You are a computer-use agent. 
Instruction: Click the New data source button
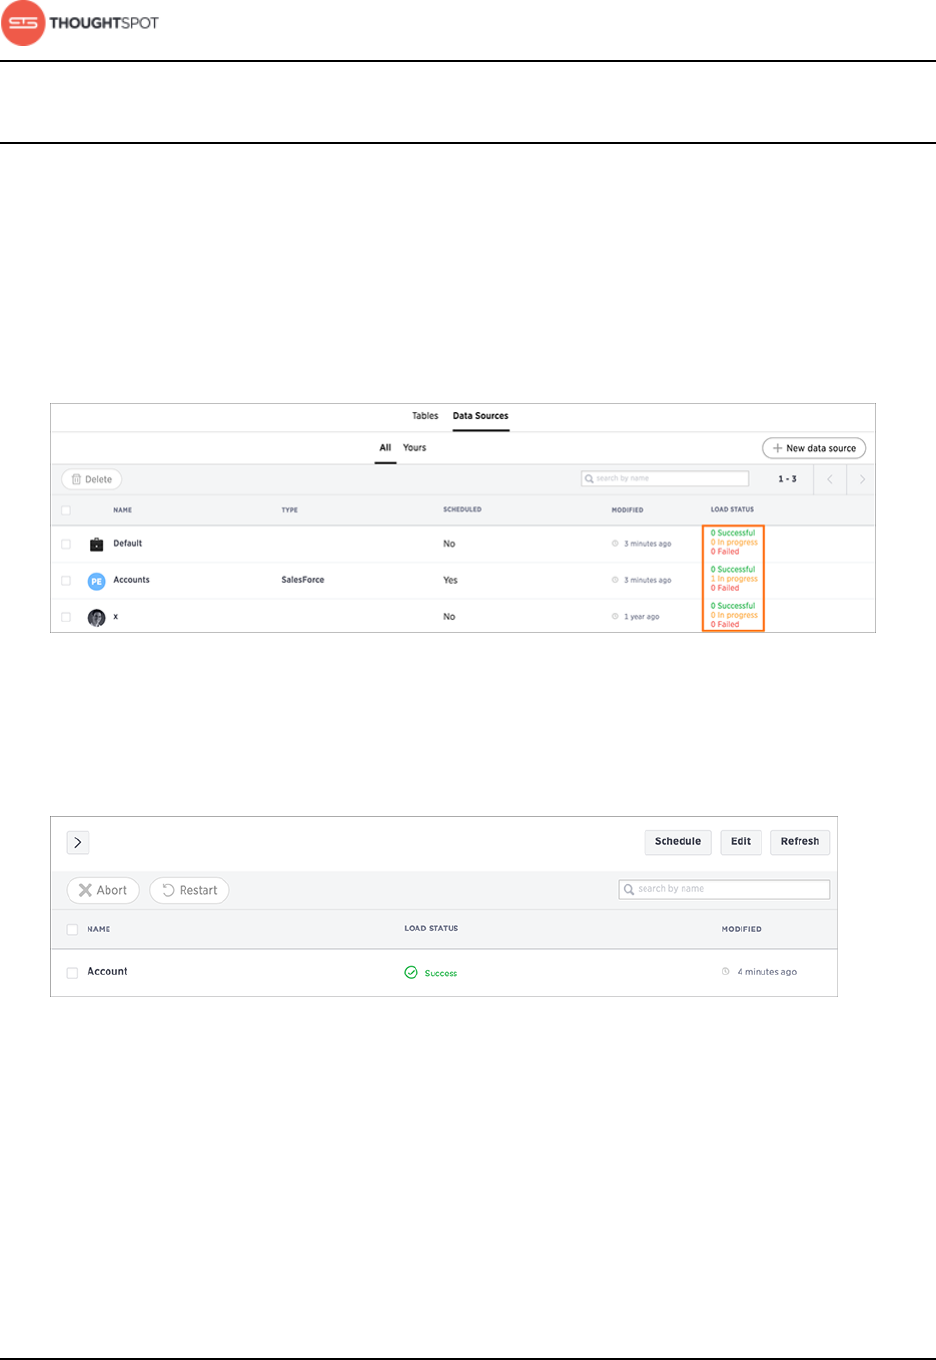pyautogui.click(x=814, y=448)
